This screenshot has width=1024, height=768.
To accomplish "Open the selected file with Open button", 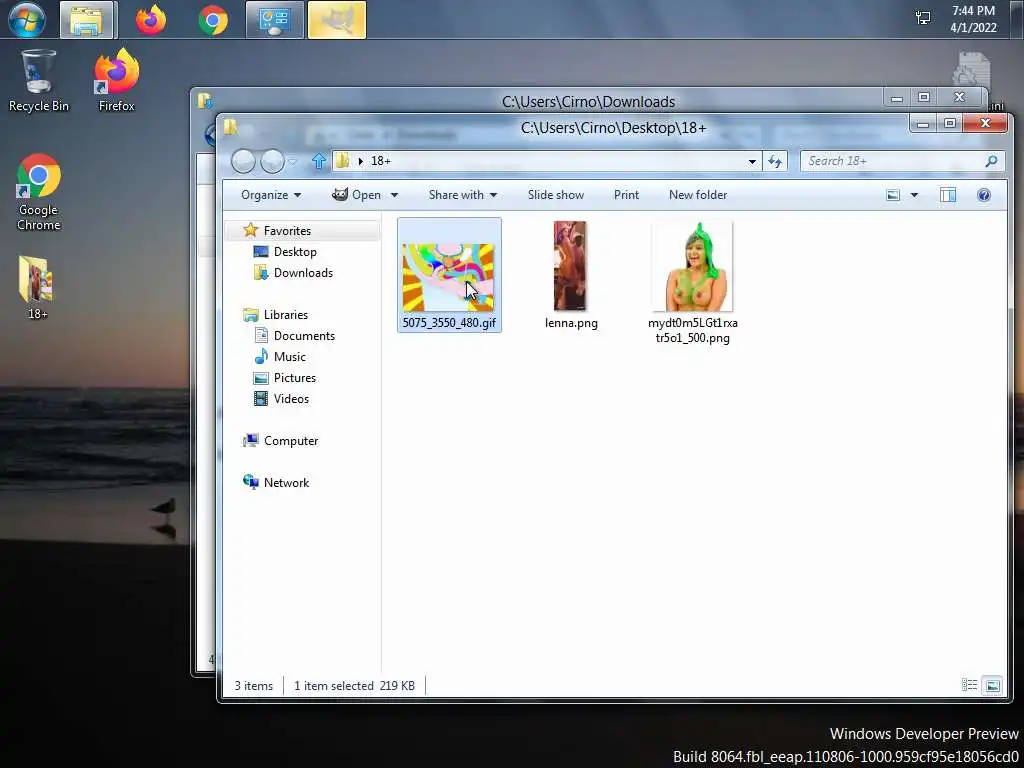I will click(x=357, y=195).
